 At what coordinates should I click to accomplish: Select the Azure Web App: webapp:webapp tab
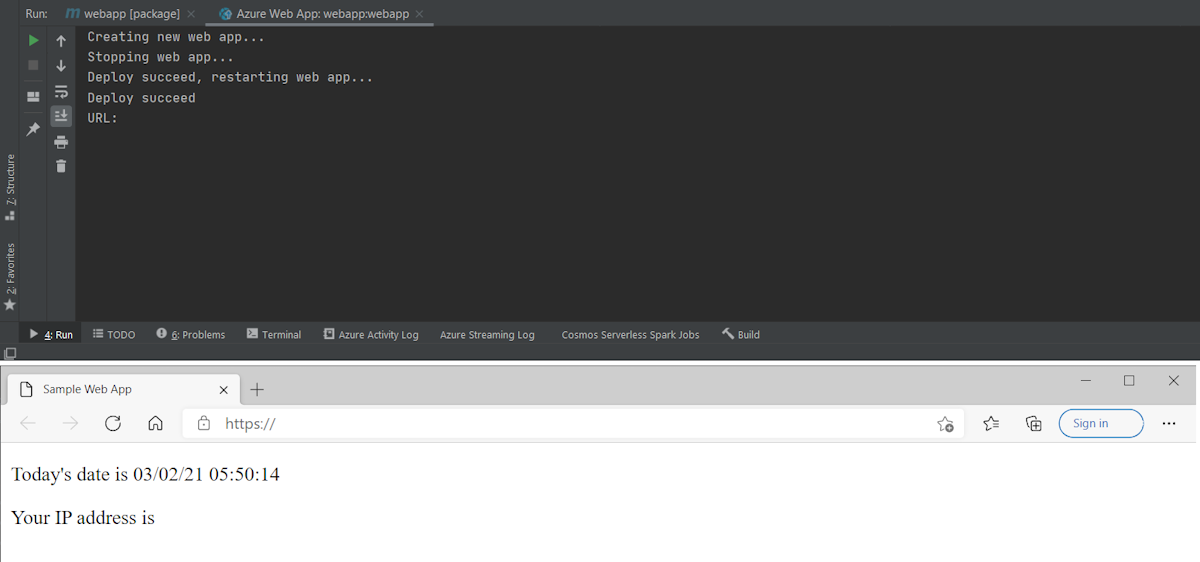[314, 14]
